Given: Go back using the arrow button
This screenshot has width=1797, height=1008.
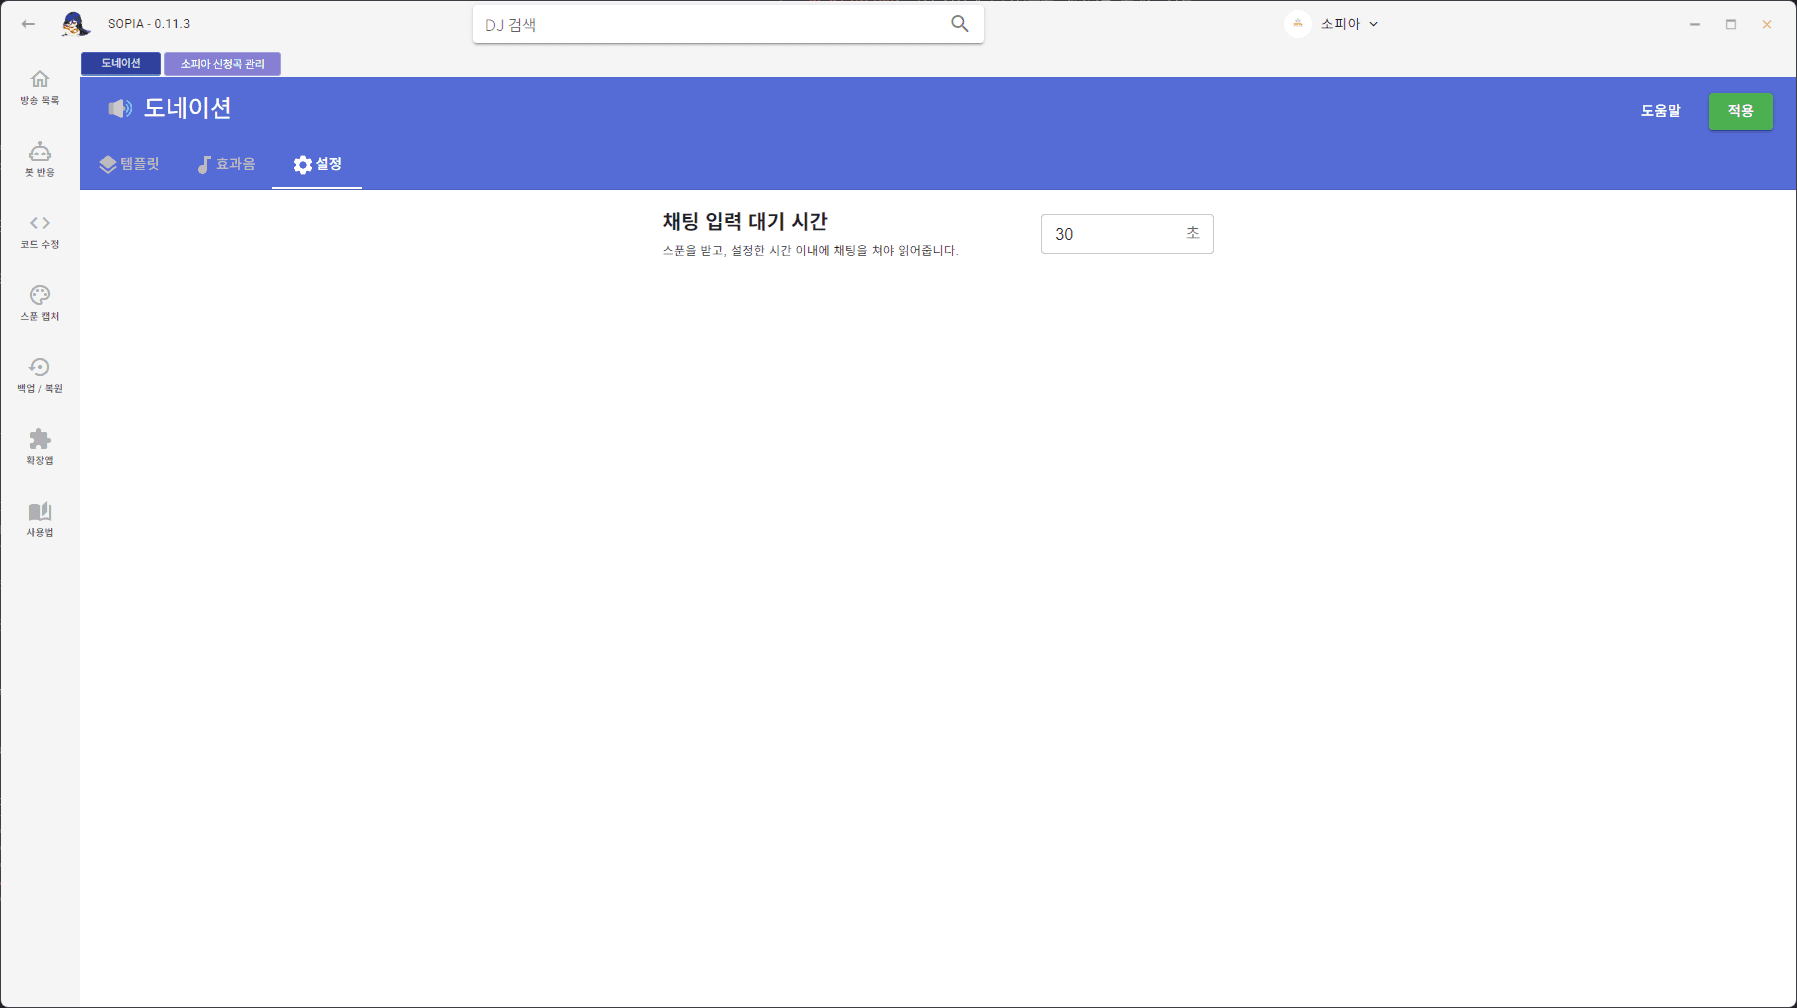Looking at the screenshot, I should (27, 23).
